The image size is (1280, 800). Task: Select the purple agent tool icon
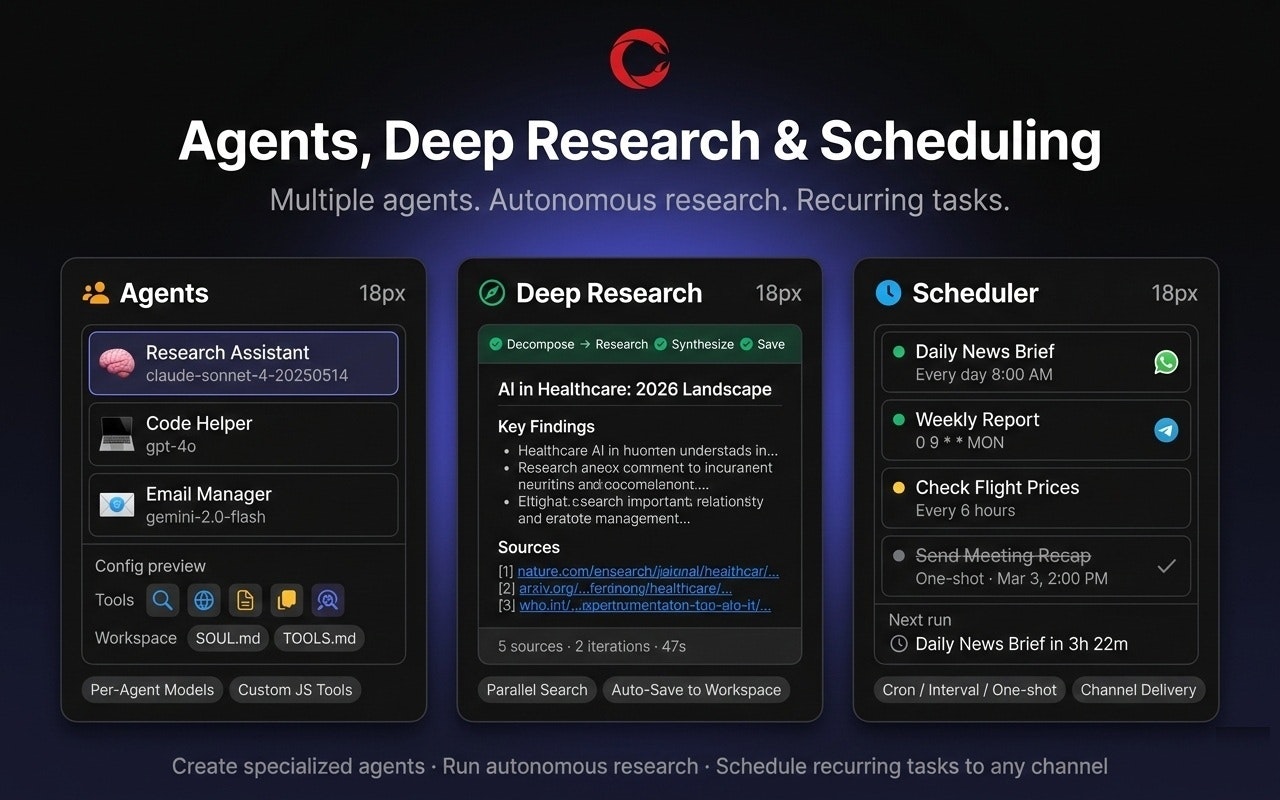pyautogui.click(x=328, y=600)
